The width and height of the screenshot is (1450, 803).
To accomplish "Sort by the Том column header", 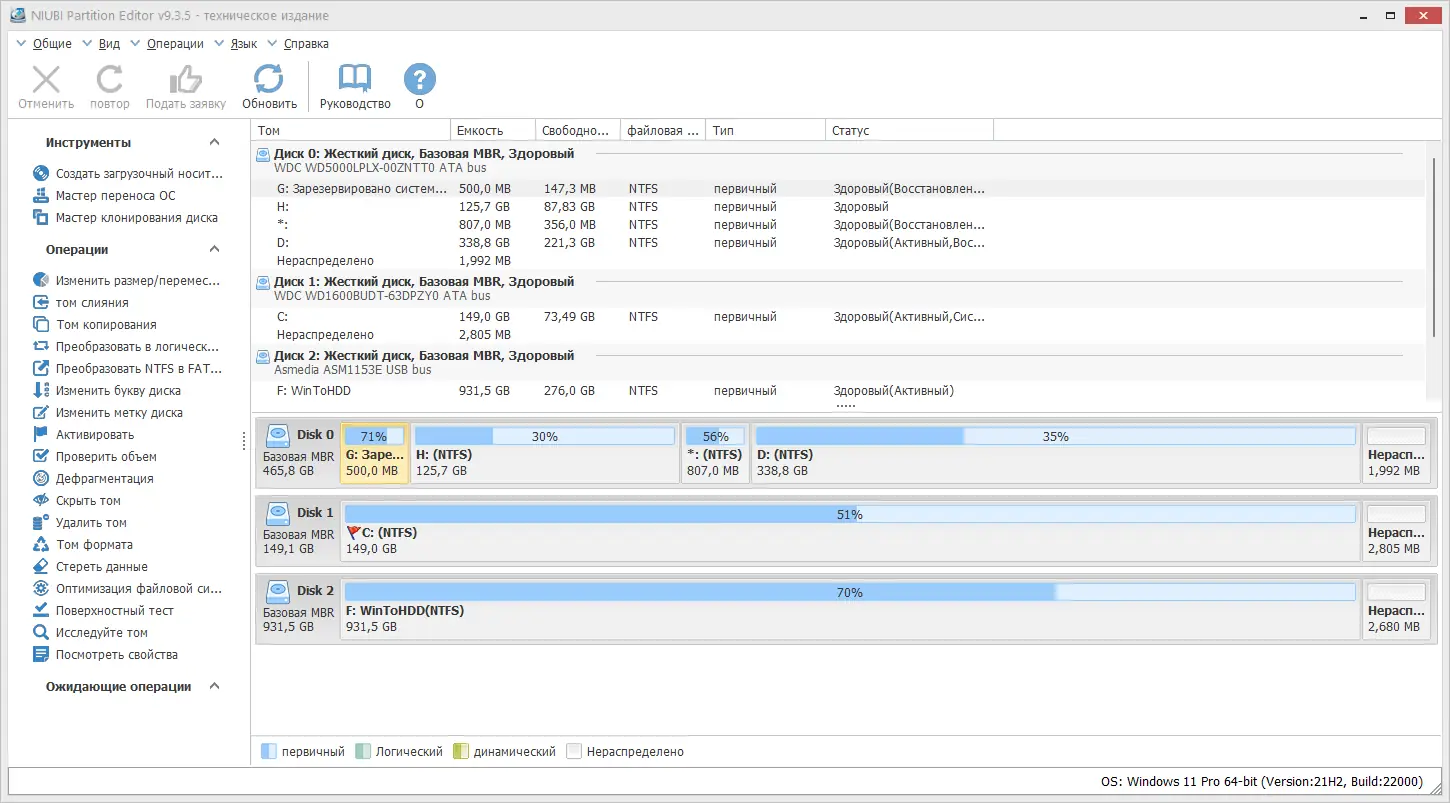I will click(x=351, y=131).
